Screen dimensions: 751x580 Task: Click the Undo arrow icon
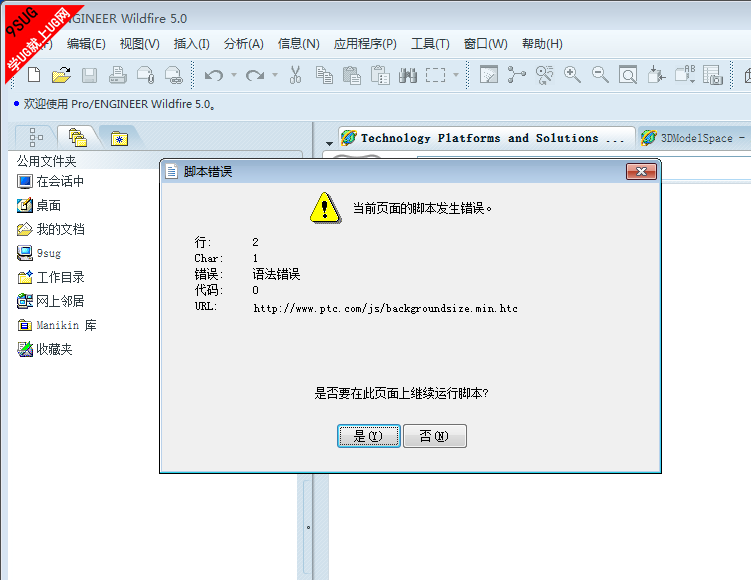[x=214, y=75]
